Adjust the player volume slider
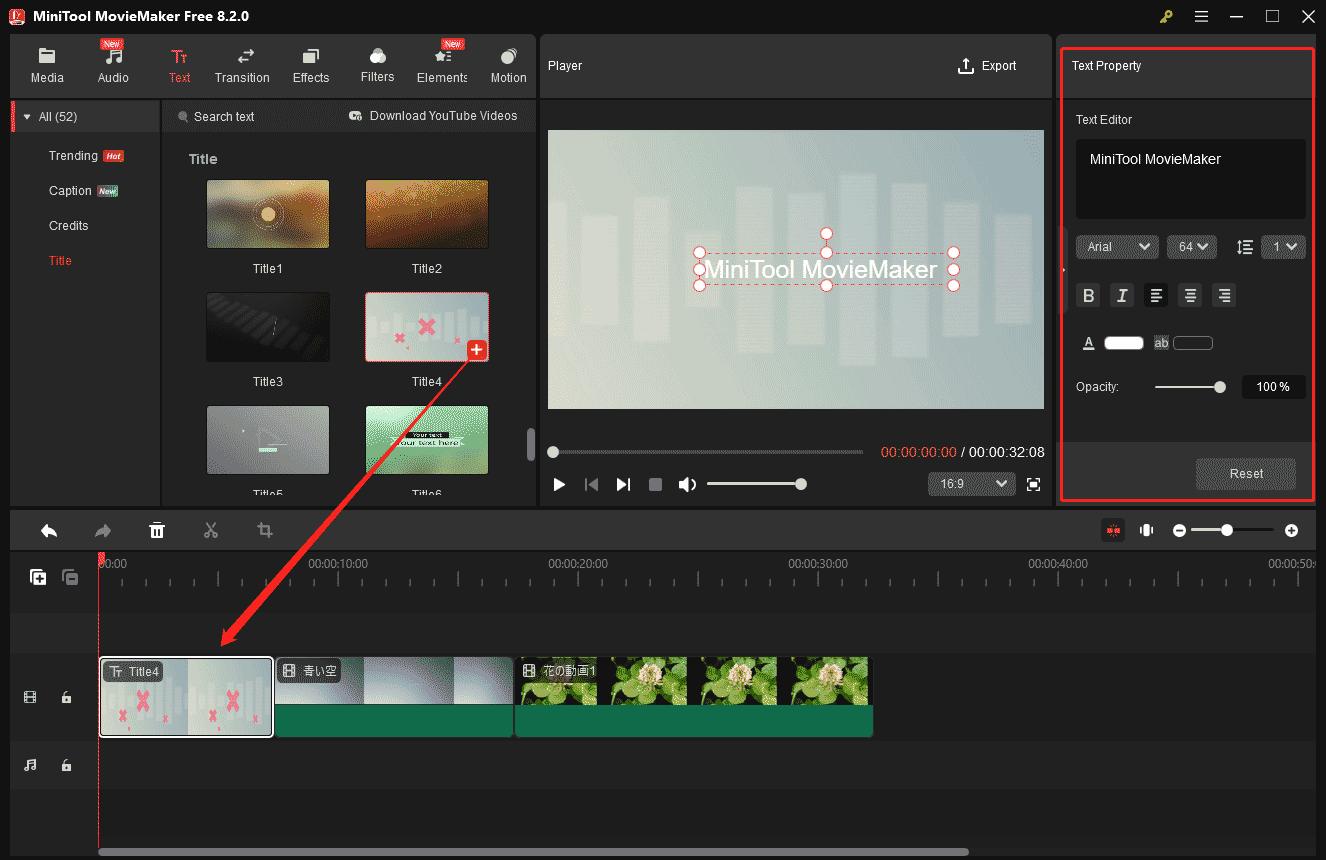 pos(756,484)
